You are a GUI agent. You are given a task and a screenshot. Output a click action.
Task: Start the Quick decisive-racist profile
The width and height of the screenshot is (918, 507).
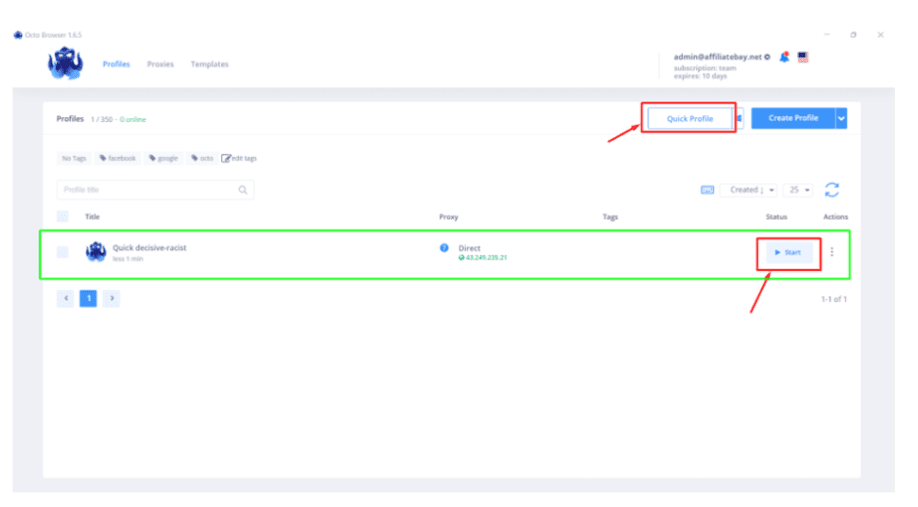click(x=788, y=252)
